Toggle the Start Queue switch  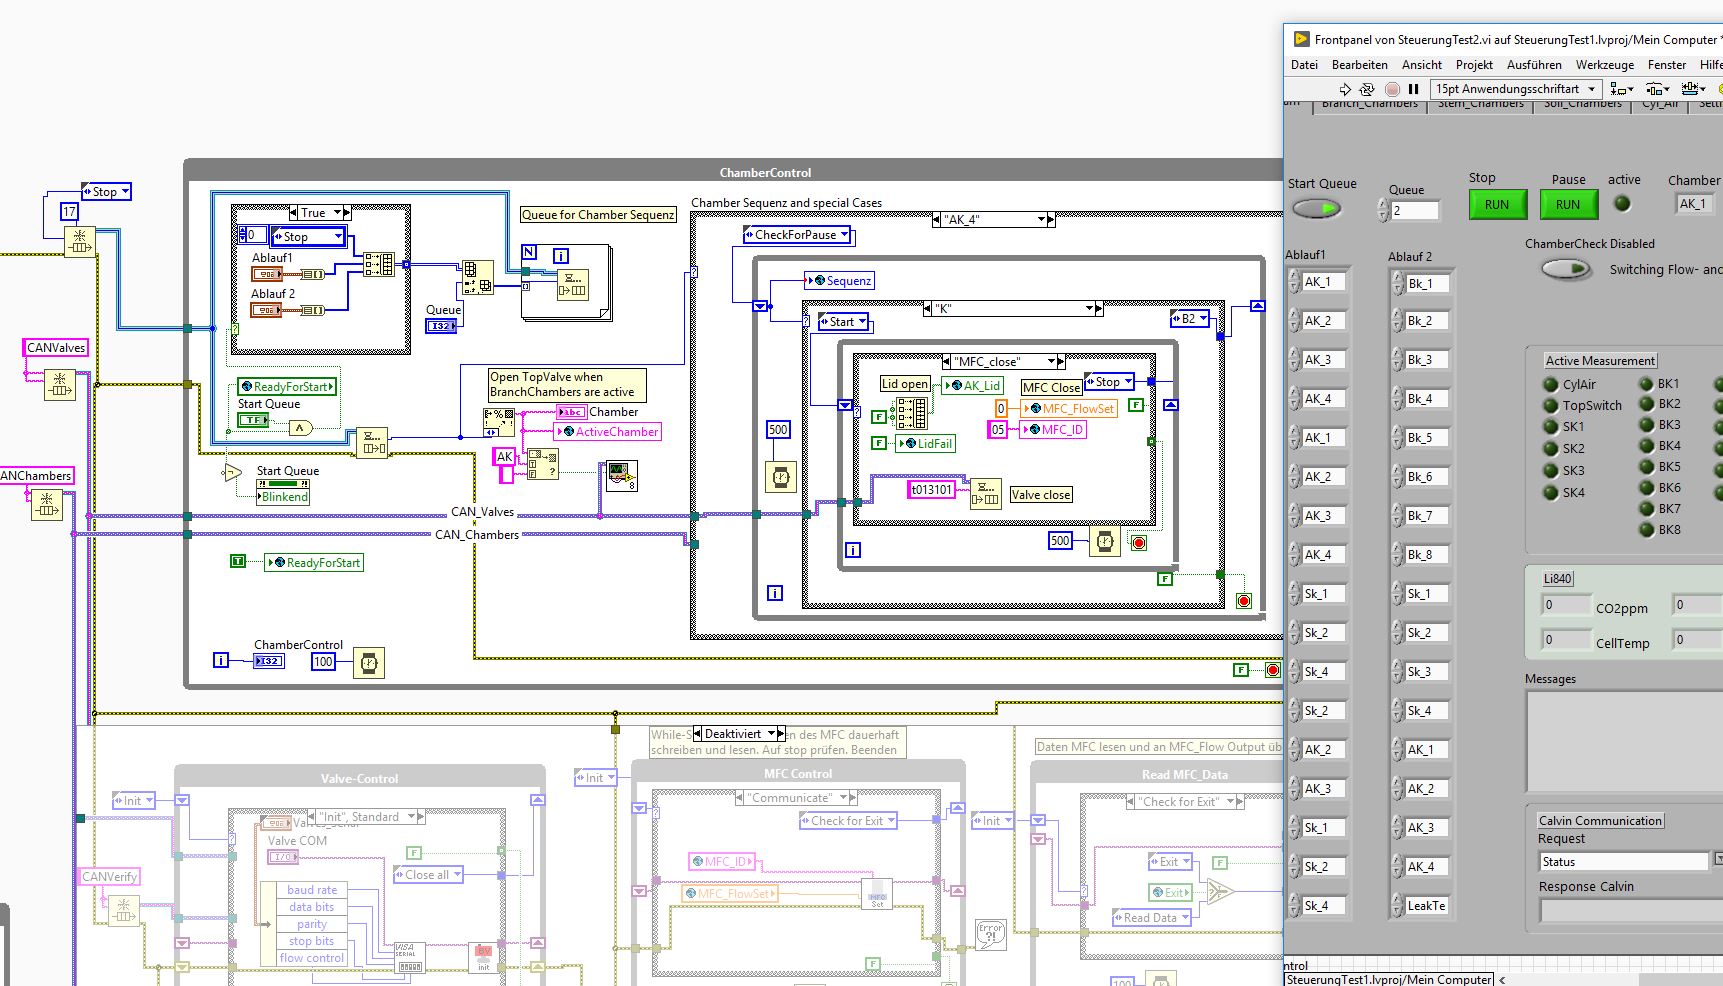(x=1316, y=209)
